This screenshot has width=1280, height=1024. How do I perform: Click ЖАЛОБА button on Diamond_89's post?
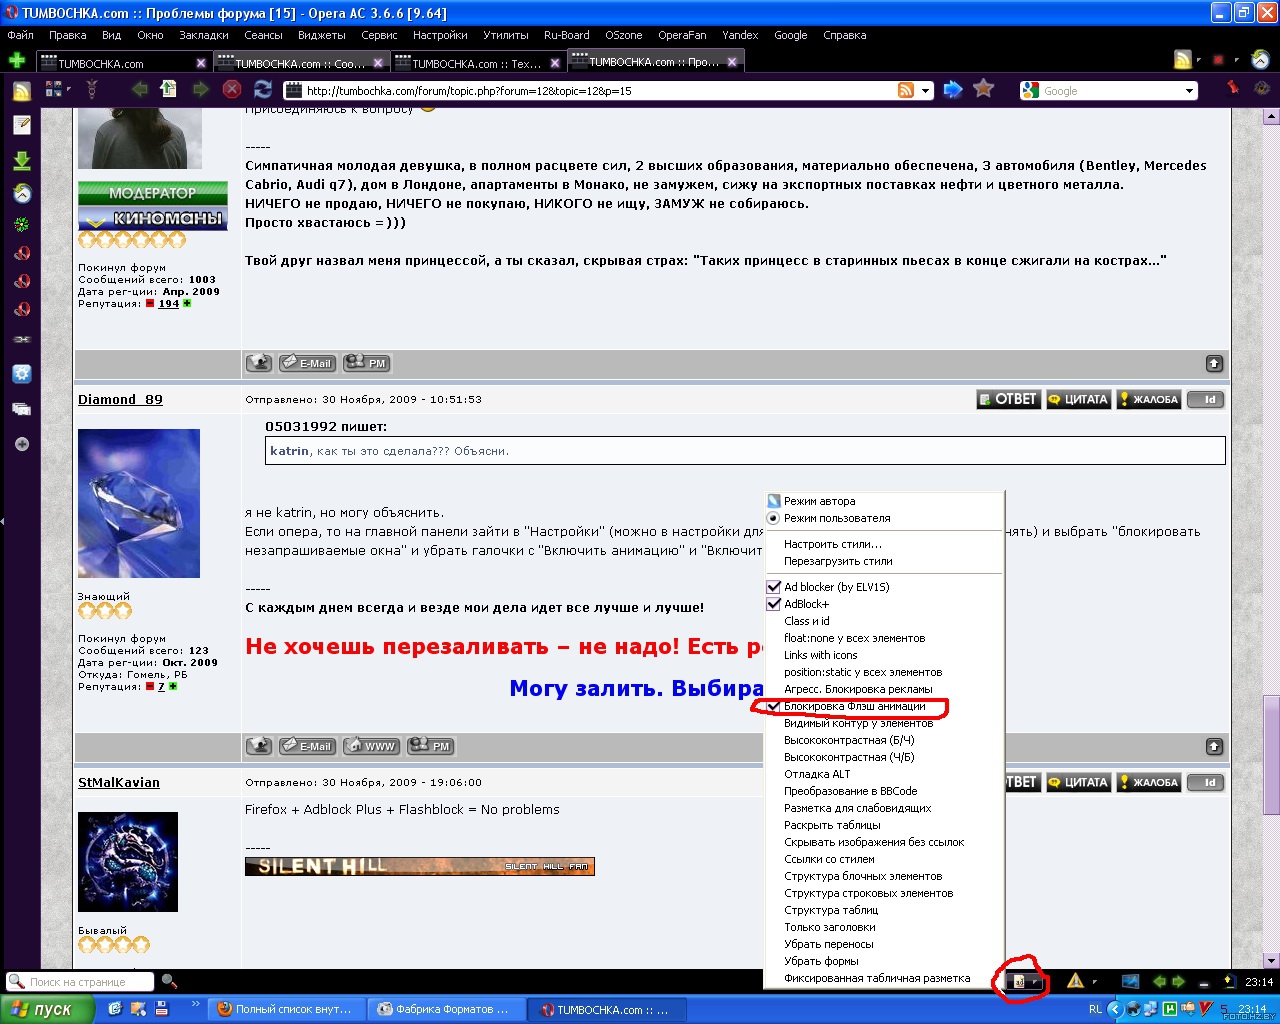click(x=1148, y=399)
